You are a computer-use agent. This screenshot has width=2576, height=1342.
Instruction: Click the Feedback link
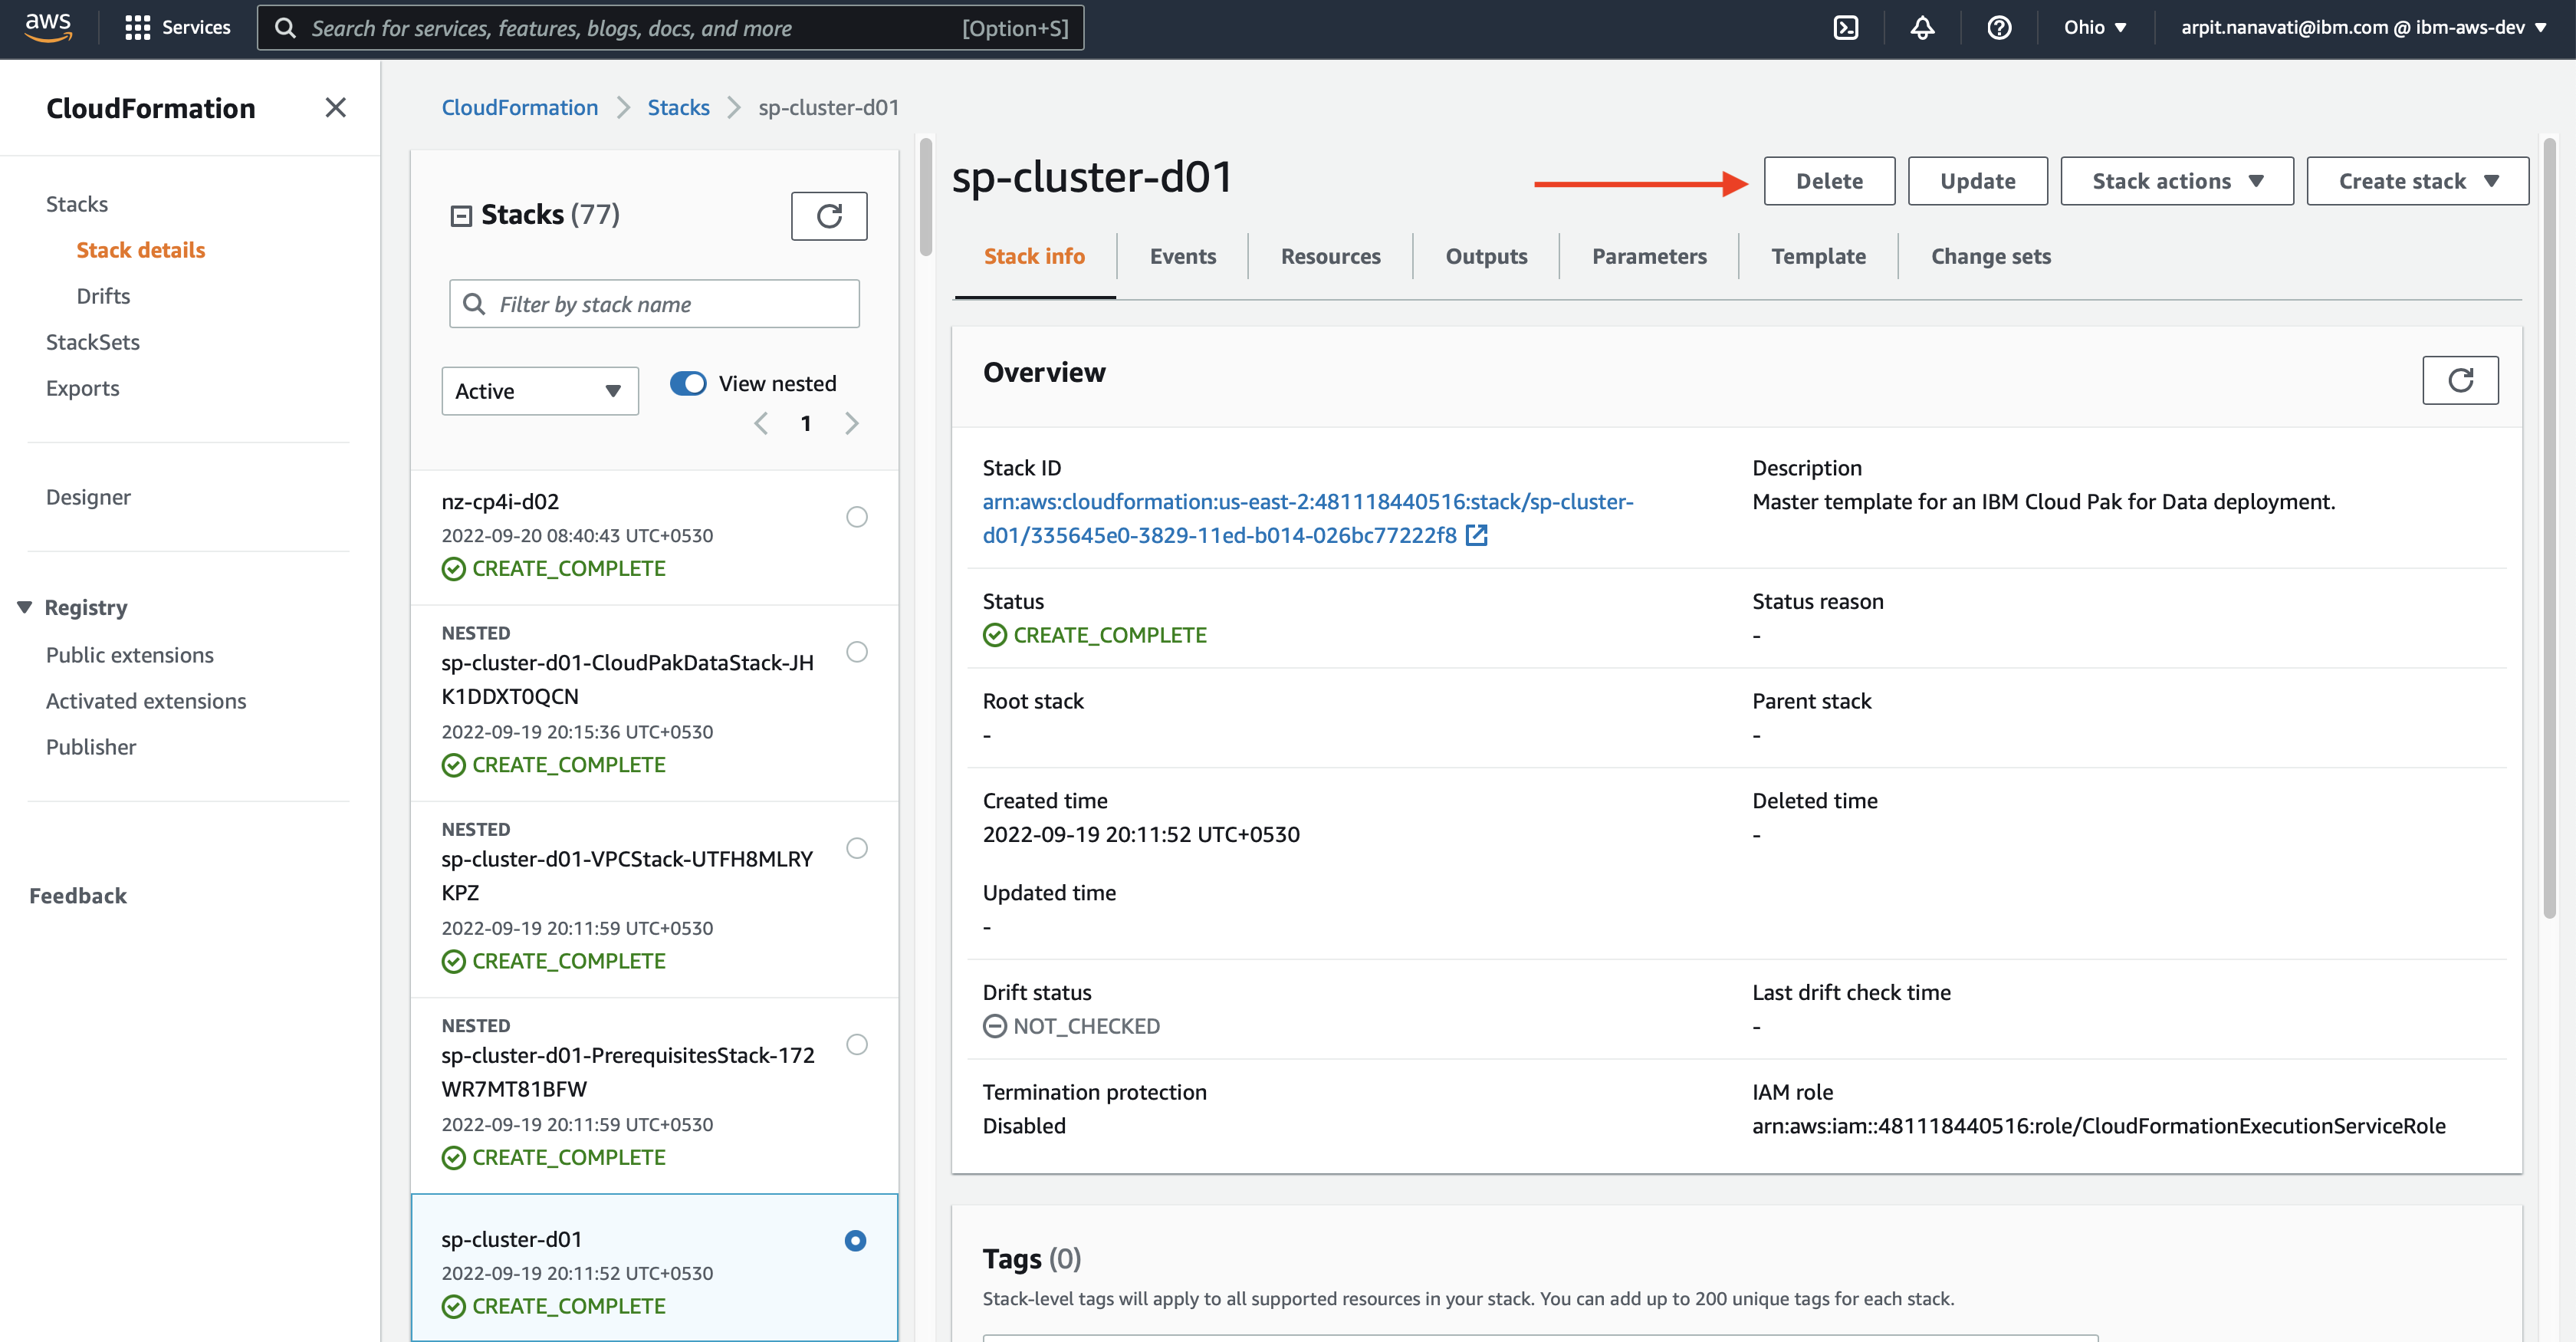point(78,896)
